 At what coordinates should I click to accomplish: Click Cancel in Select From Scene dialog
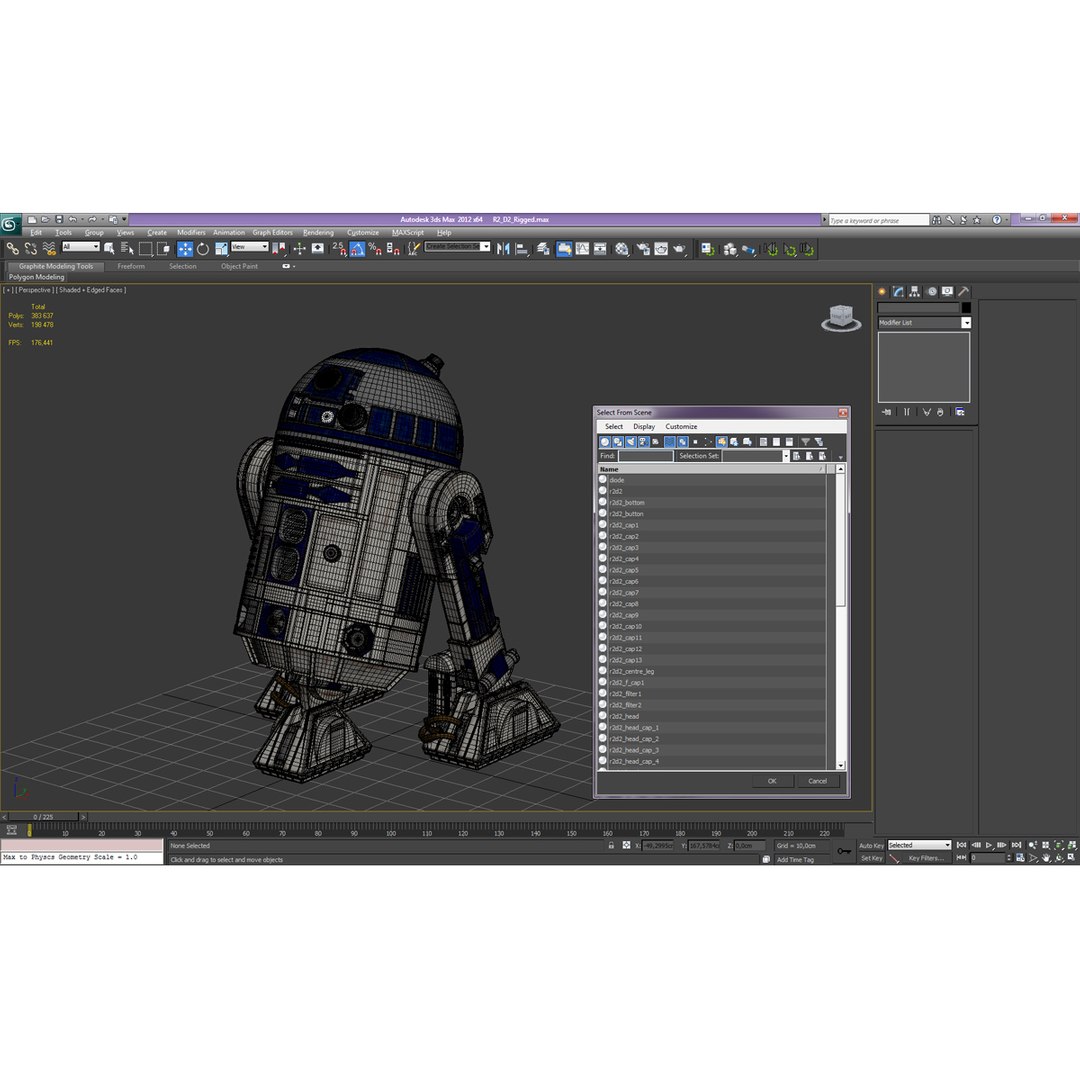point(818,781)
